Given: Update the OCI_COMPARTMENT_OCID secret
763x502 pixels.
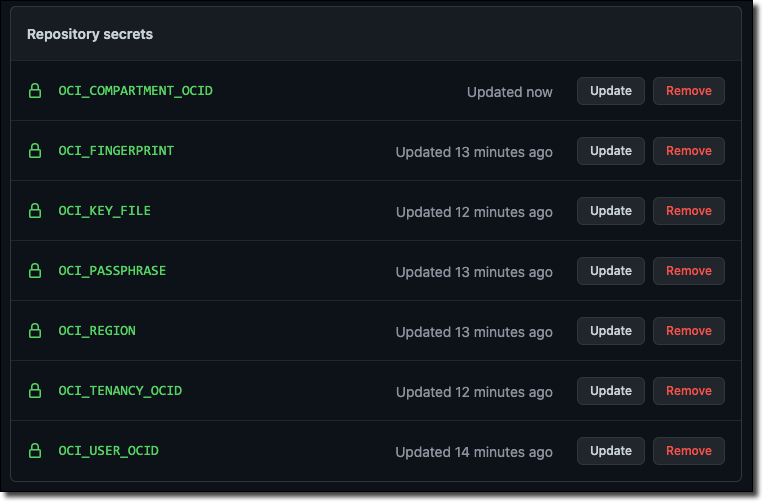Looking at the screenshot, I should point(610,91).
